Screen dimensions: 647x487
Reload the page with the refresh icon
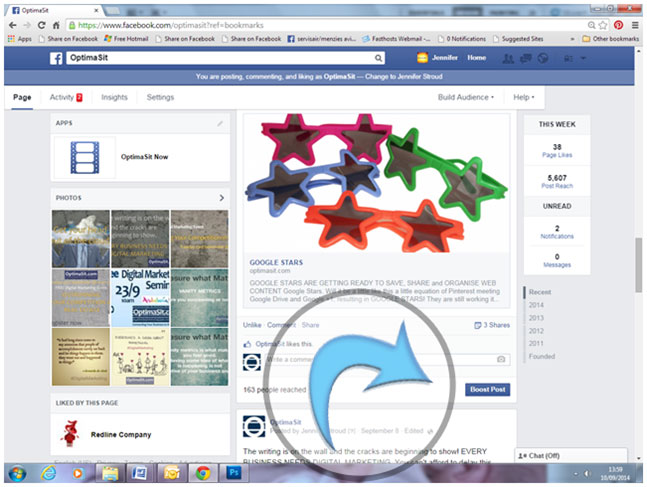click(x=41, y=25)
